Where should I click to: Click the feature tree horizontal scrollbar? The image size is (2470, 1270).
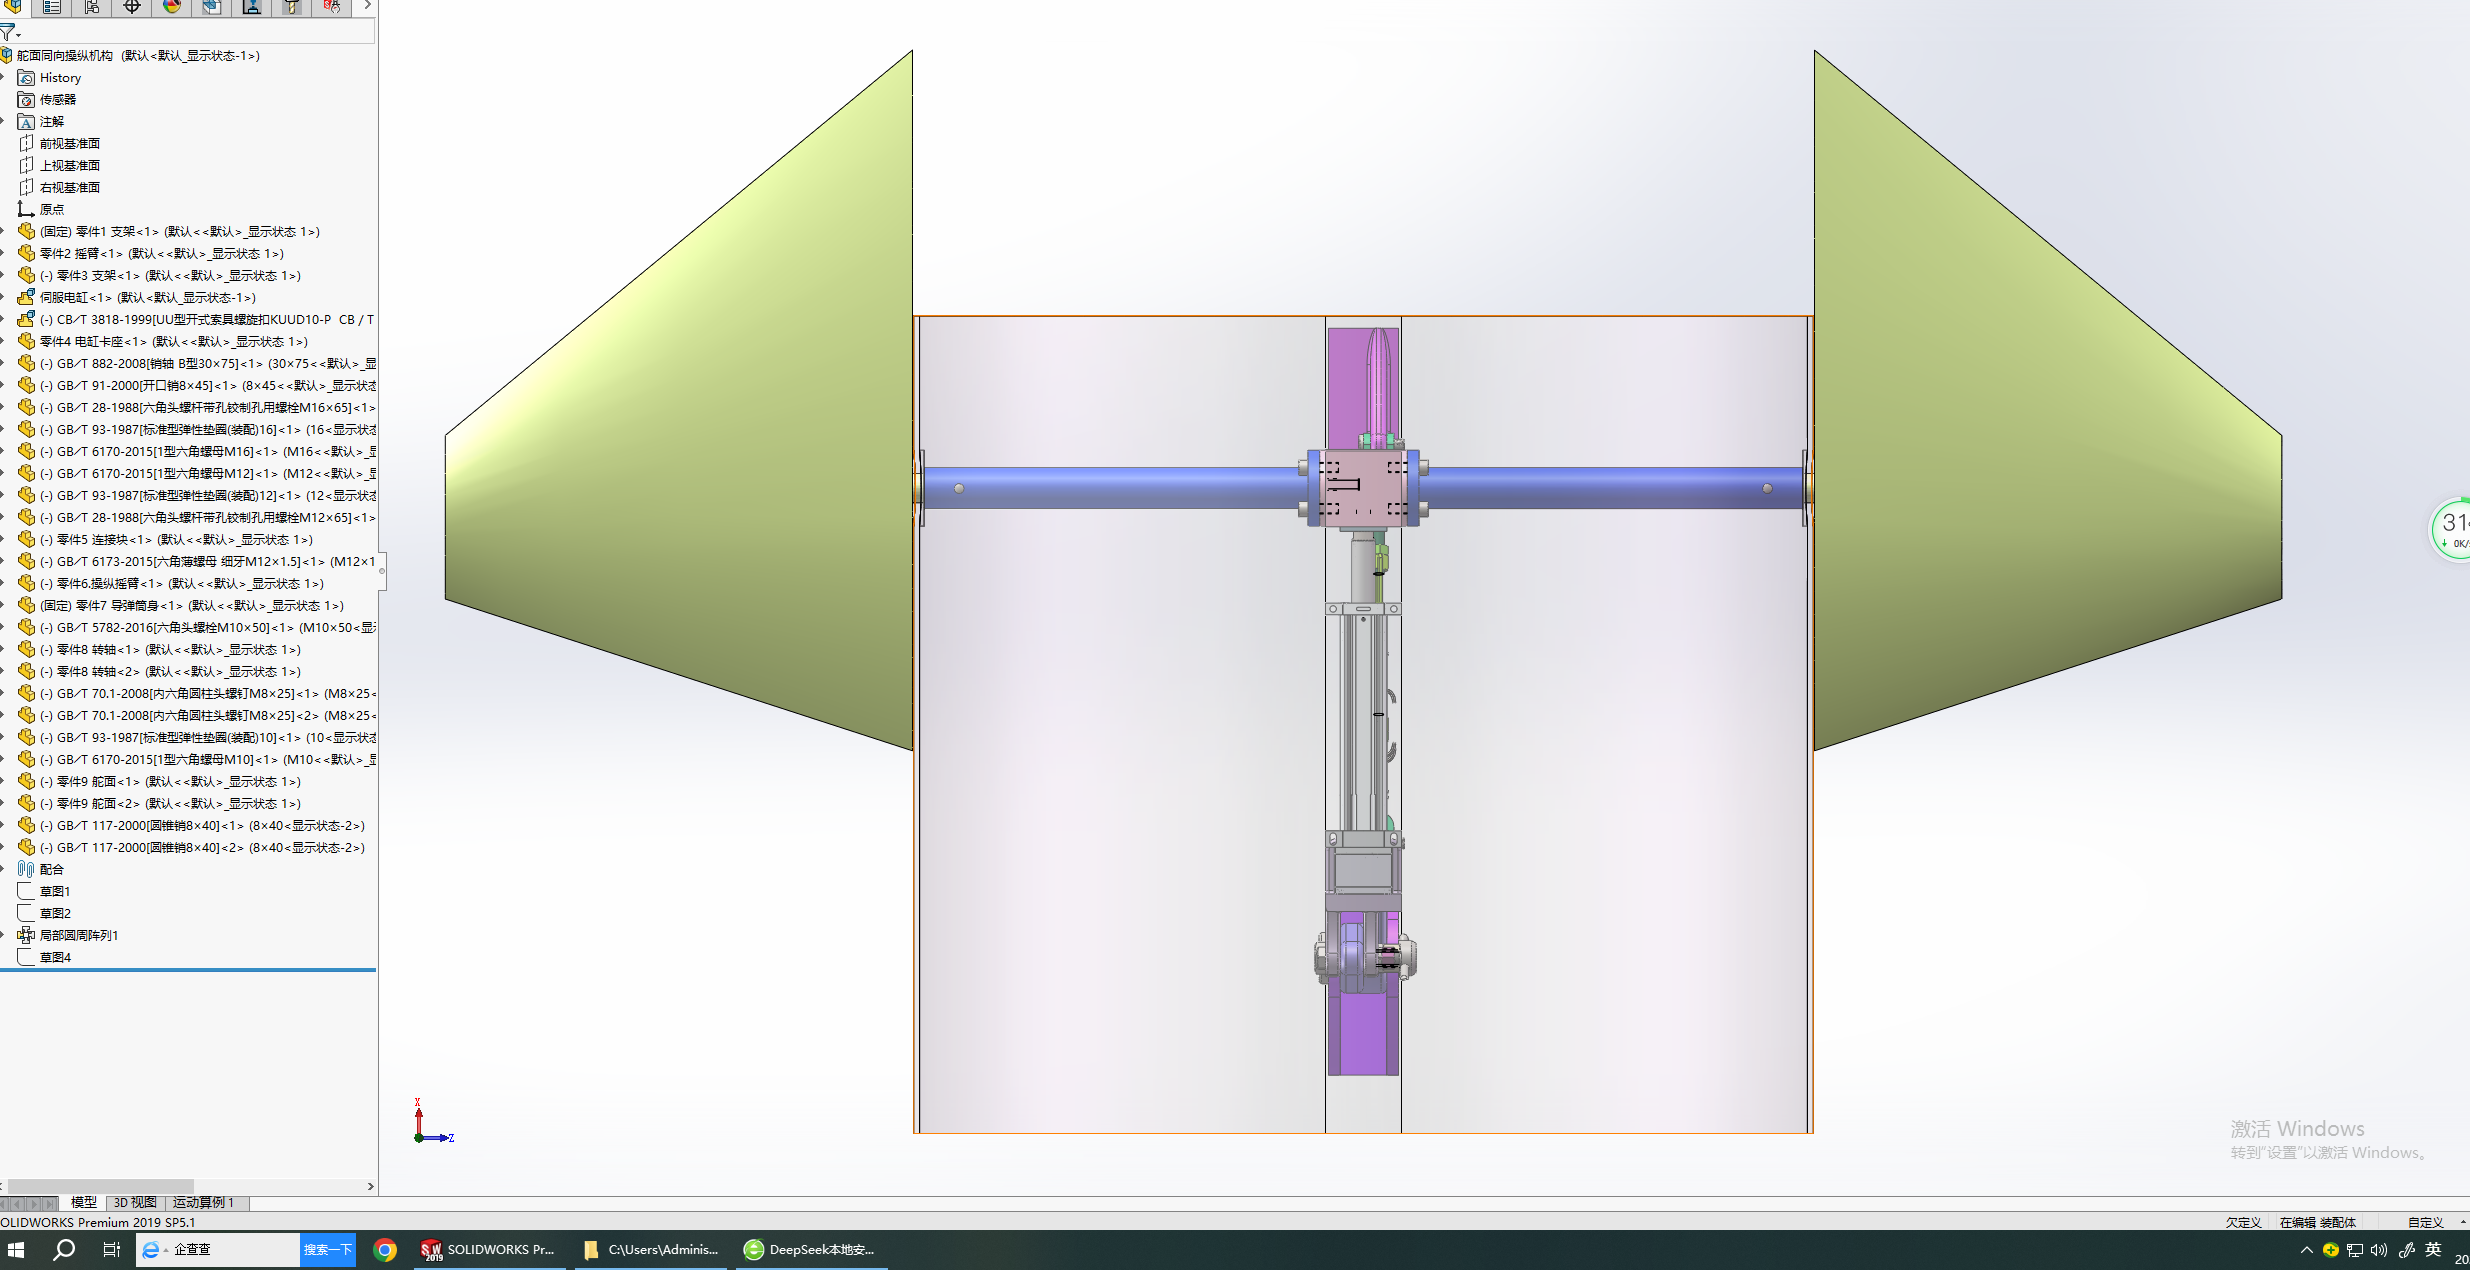pyautogui.click(x=100, y=1186)
